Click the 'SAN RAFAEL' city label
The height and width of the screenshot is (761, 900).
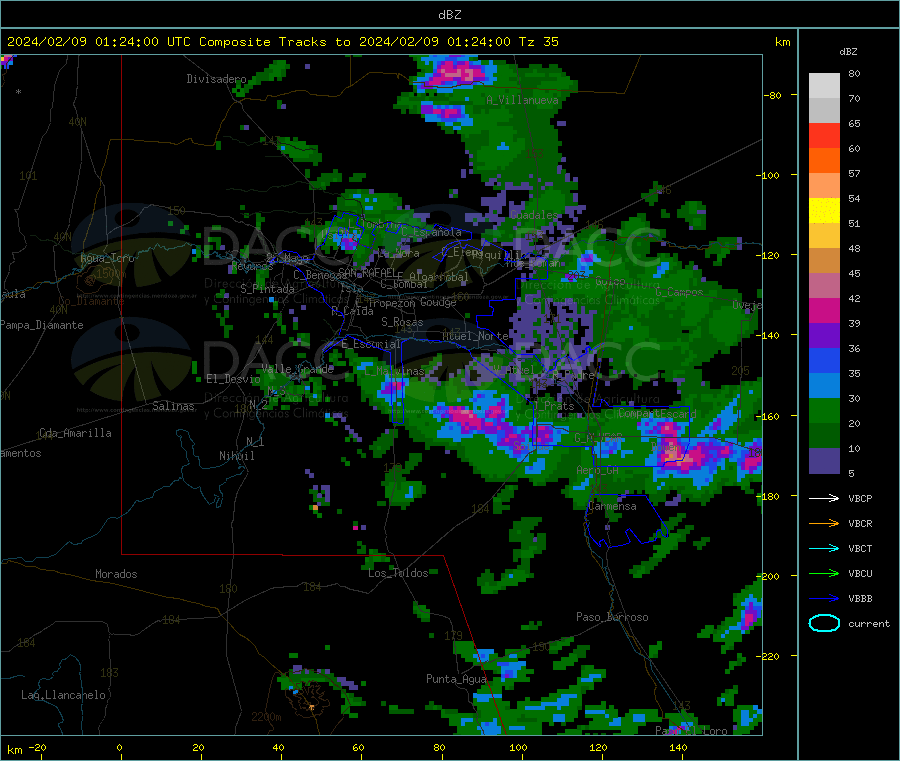pos(366,272)
